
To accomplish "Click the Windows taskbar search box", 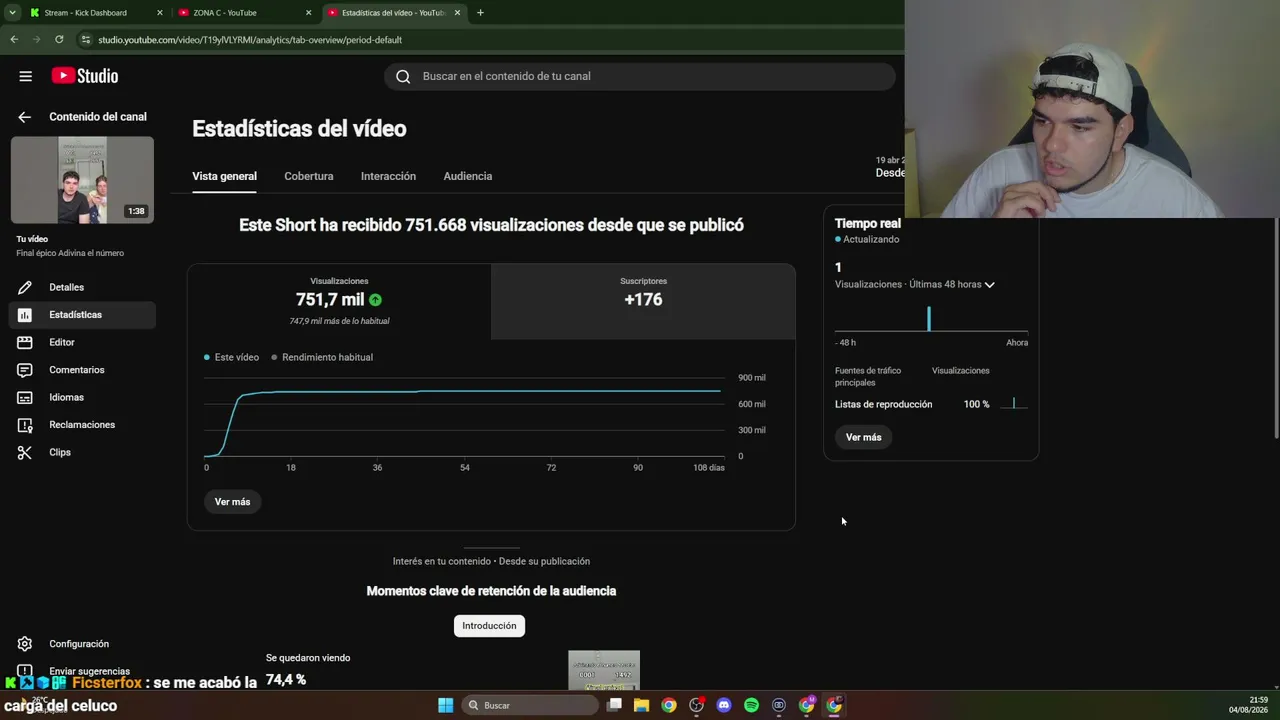I will pyautogui.click(x=530, y=705).
